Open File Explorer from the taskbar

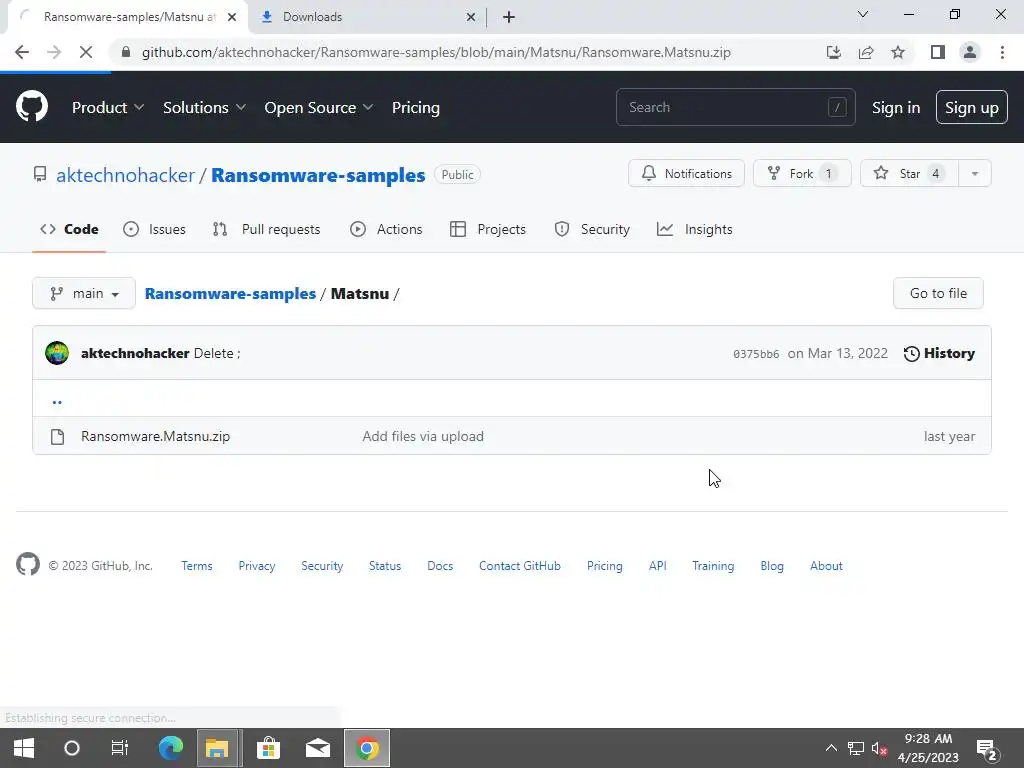[217, 748]
